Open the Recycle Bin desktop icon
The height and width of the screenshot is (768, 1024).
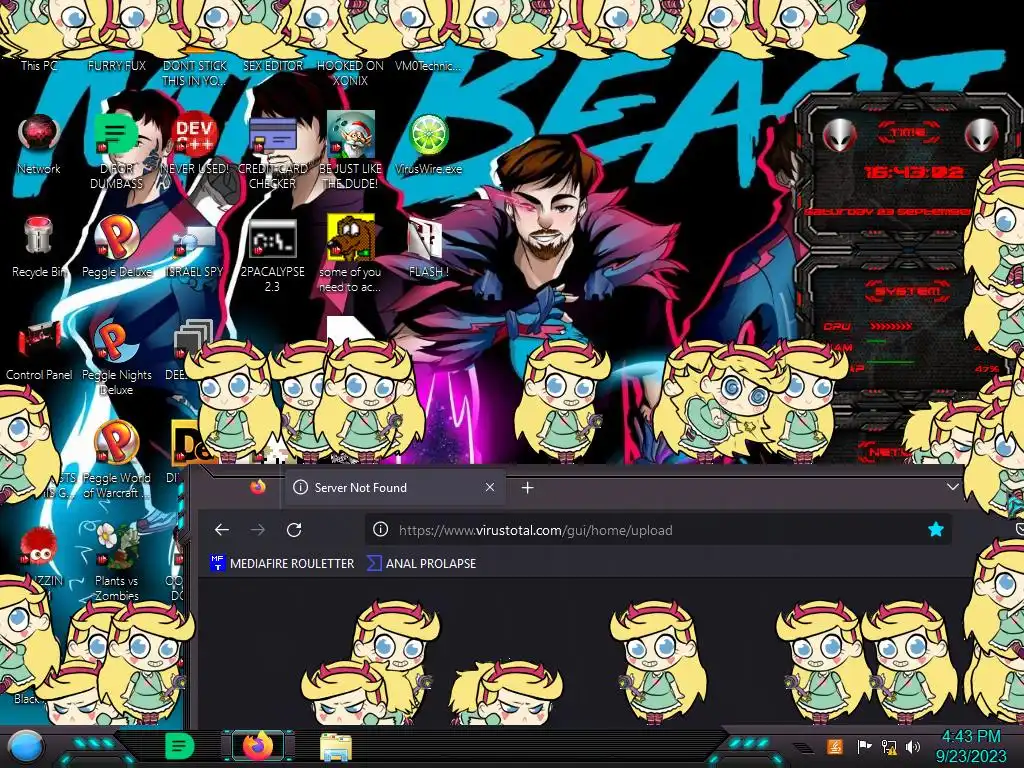(39, 246)
